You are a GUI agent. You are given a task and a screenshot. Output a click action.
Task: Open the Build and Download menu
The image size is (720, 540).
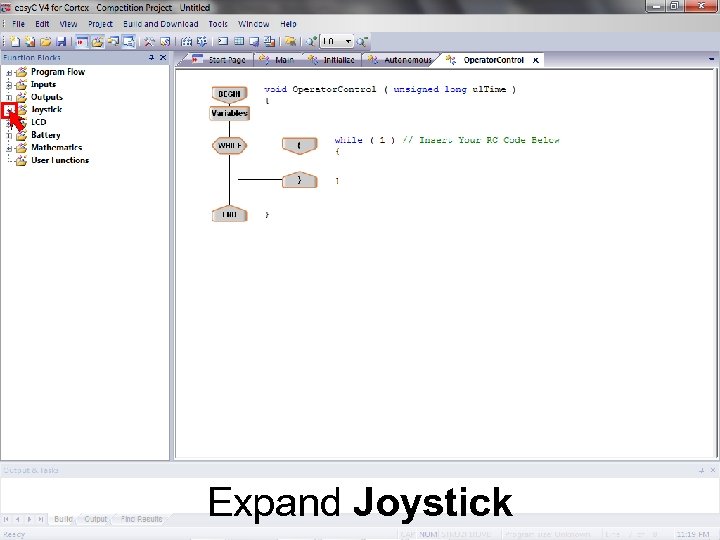[x=161, y=24]
